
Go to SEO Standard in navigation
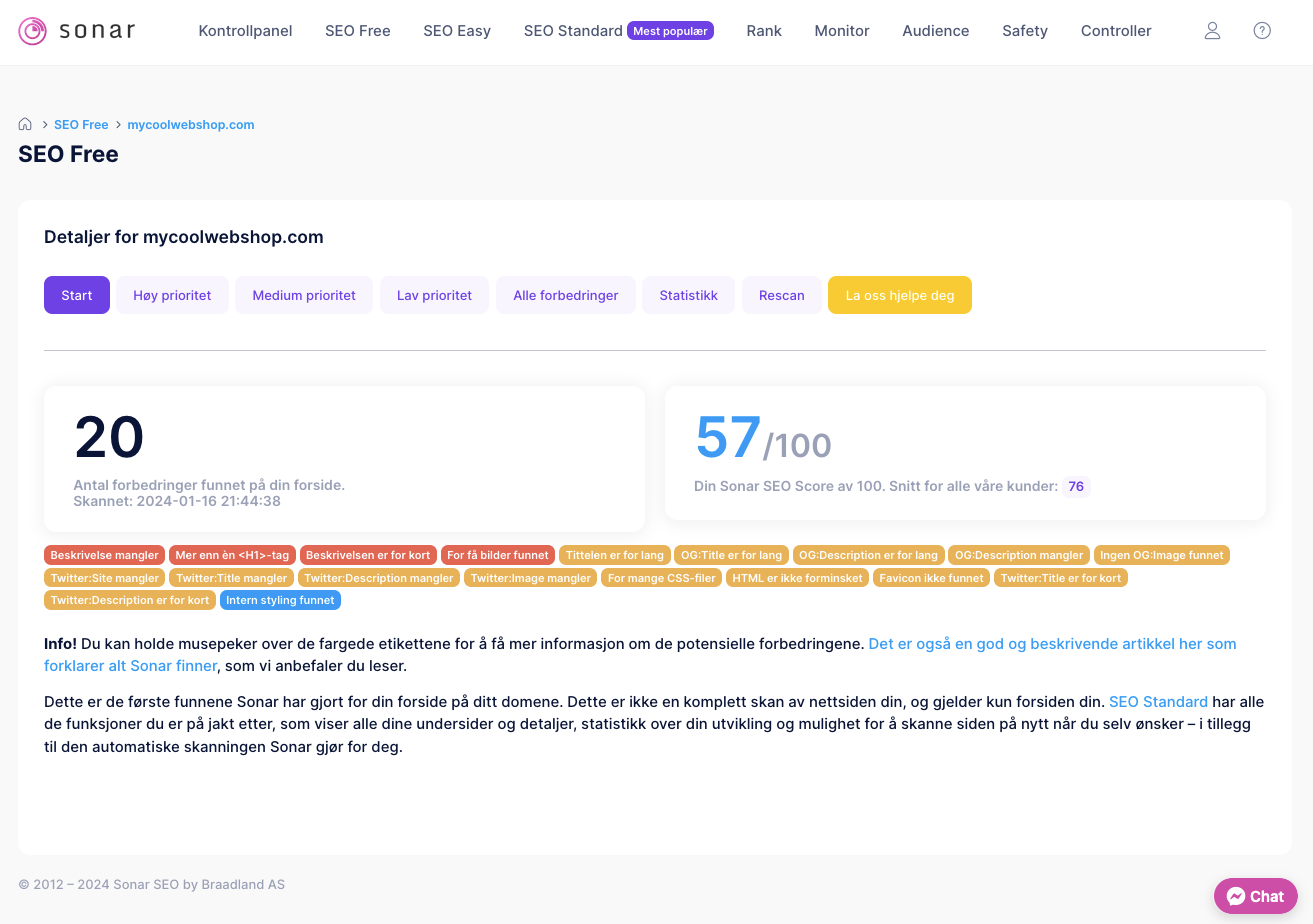pos(573,31)
